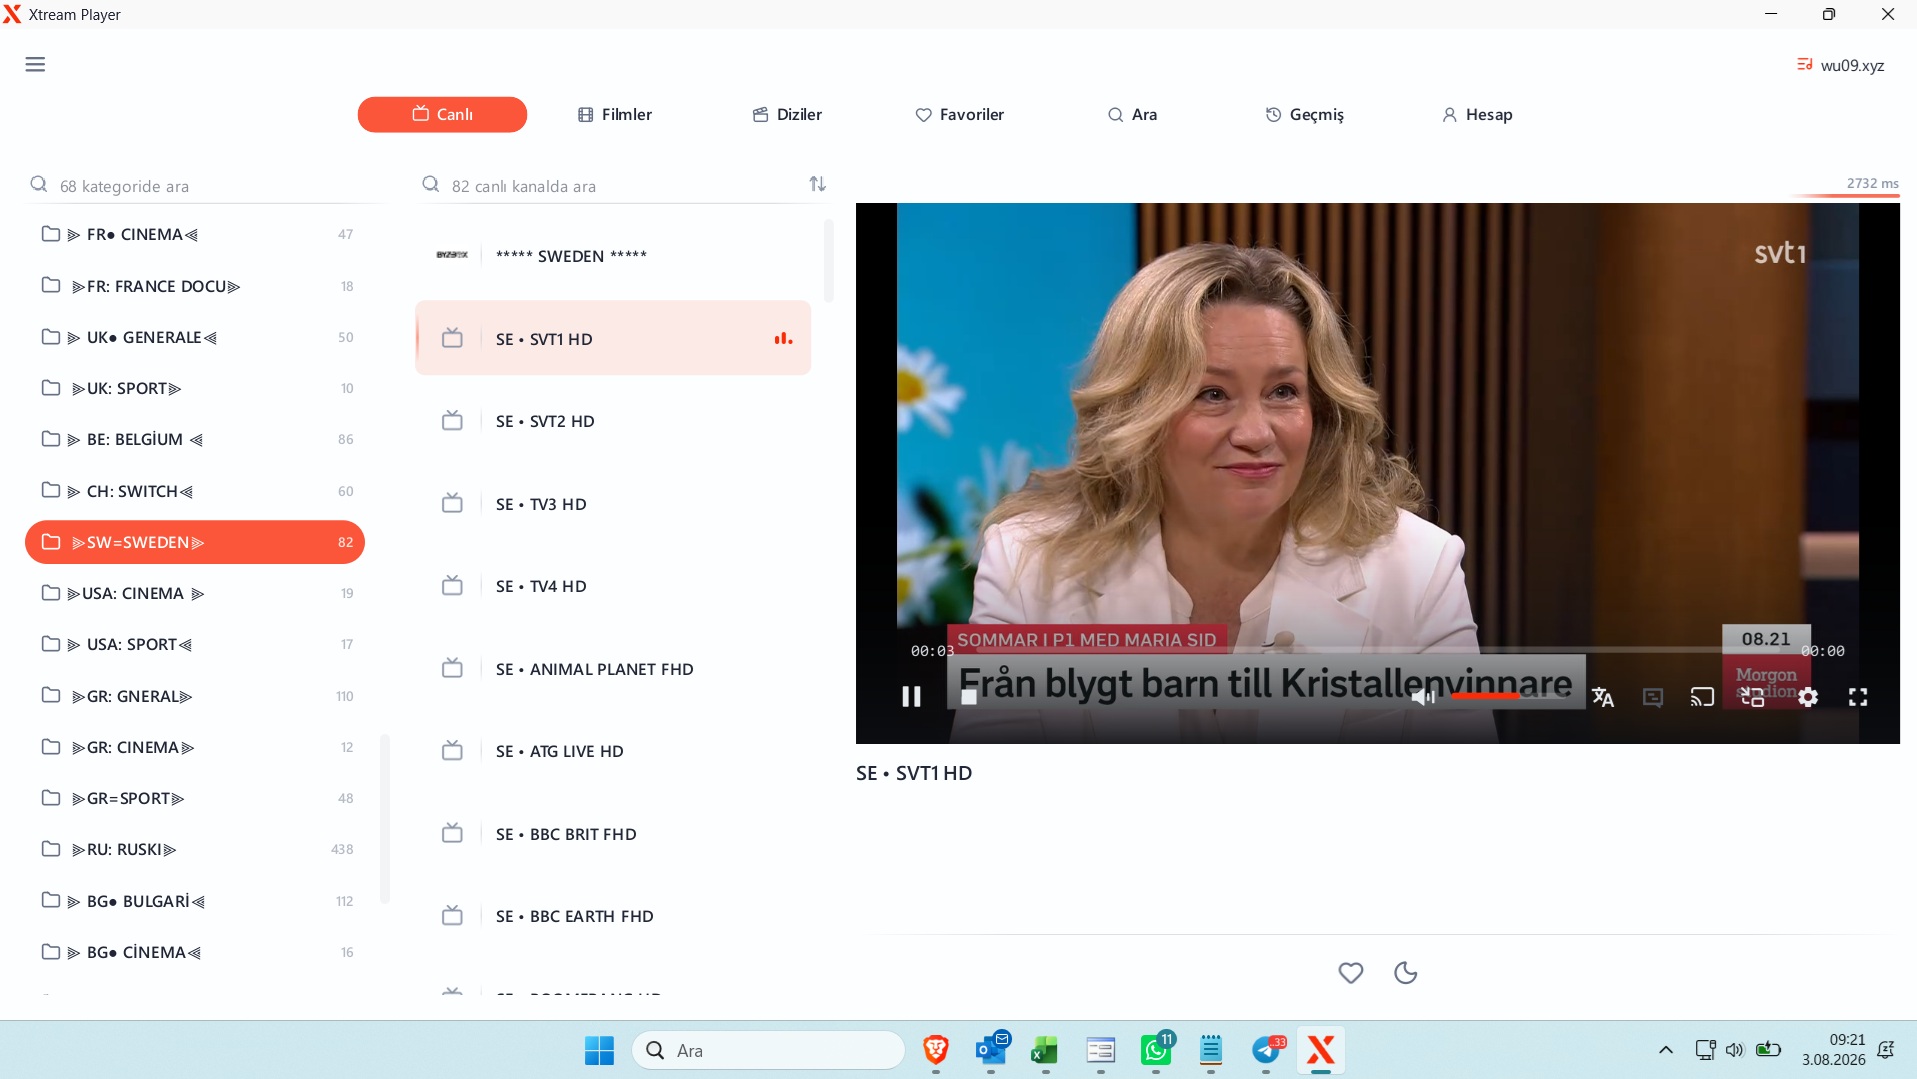Open the UK: SPORT category
1917x1079 pixels.
click(195, 388)
